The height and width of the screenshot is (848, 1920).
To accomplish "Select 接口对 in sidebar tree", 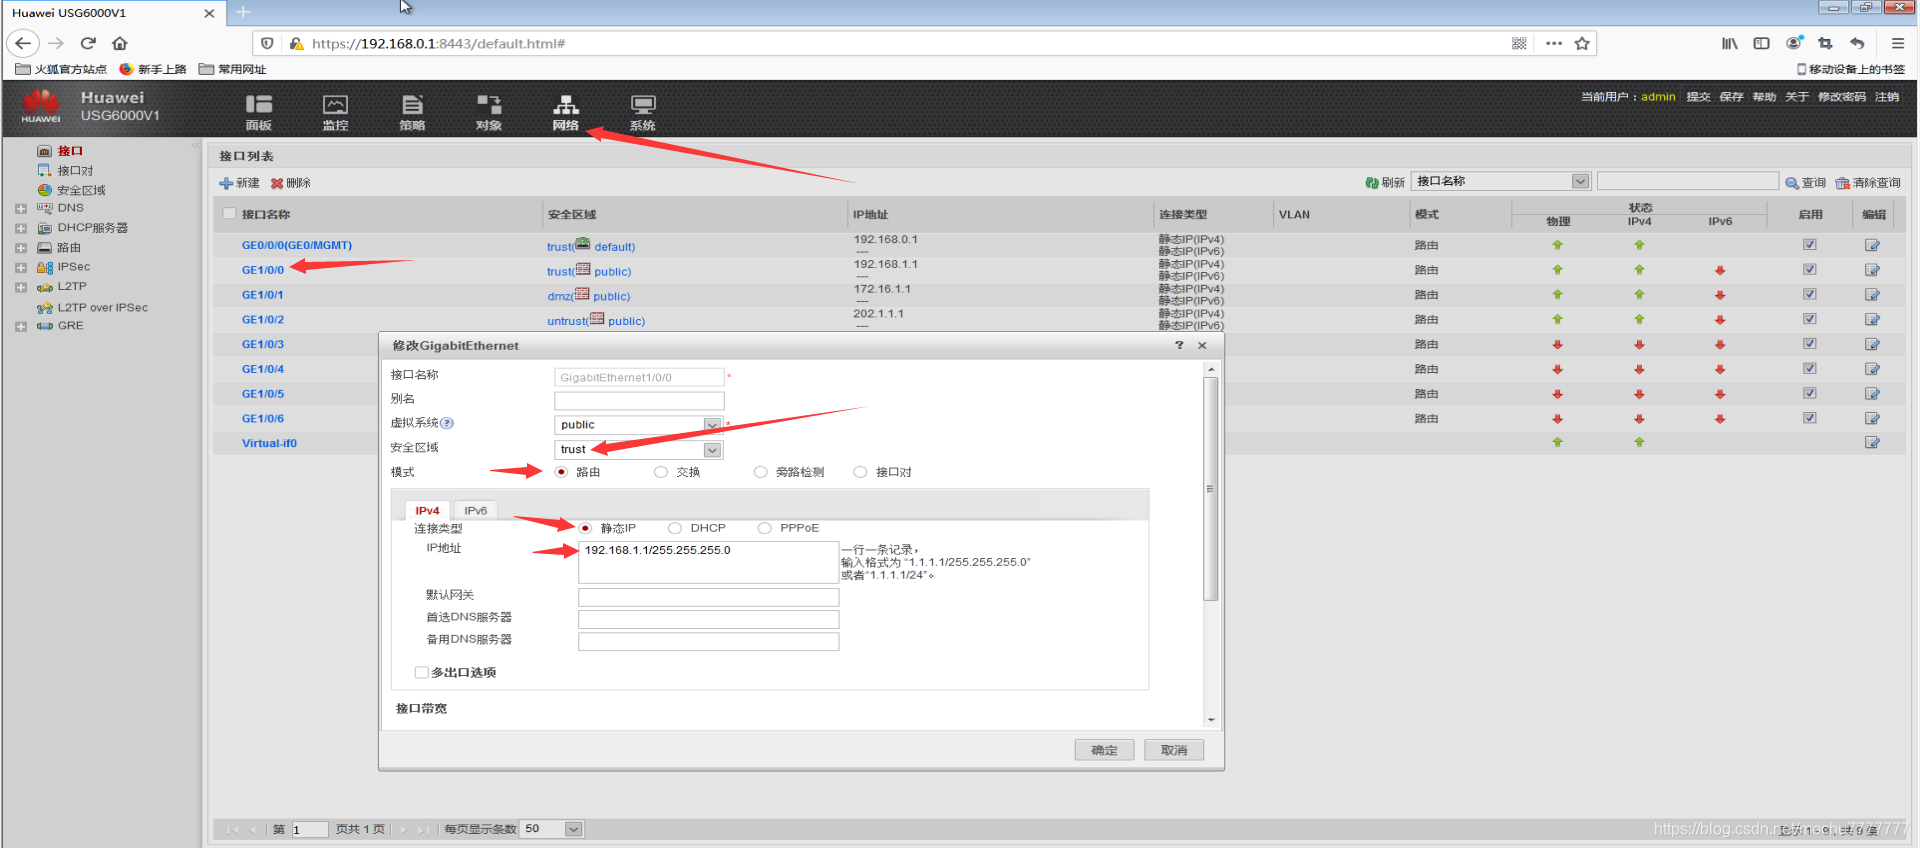I will tap(75, 171).
